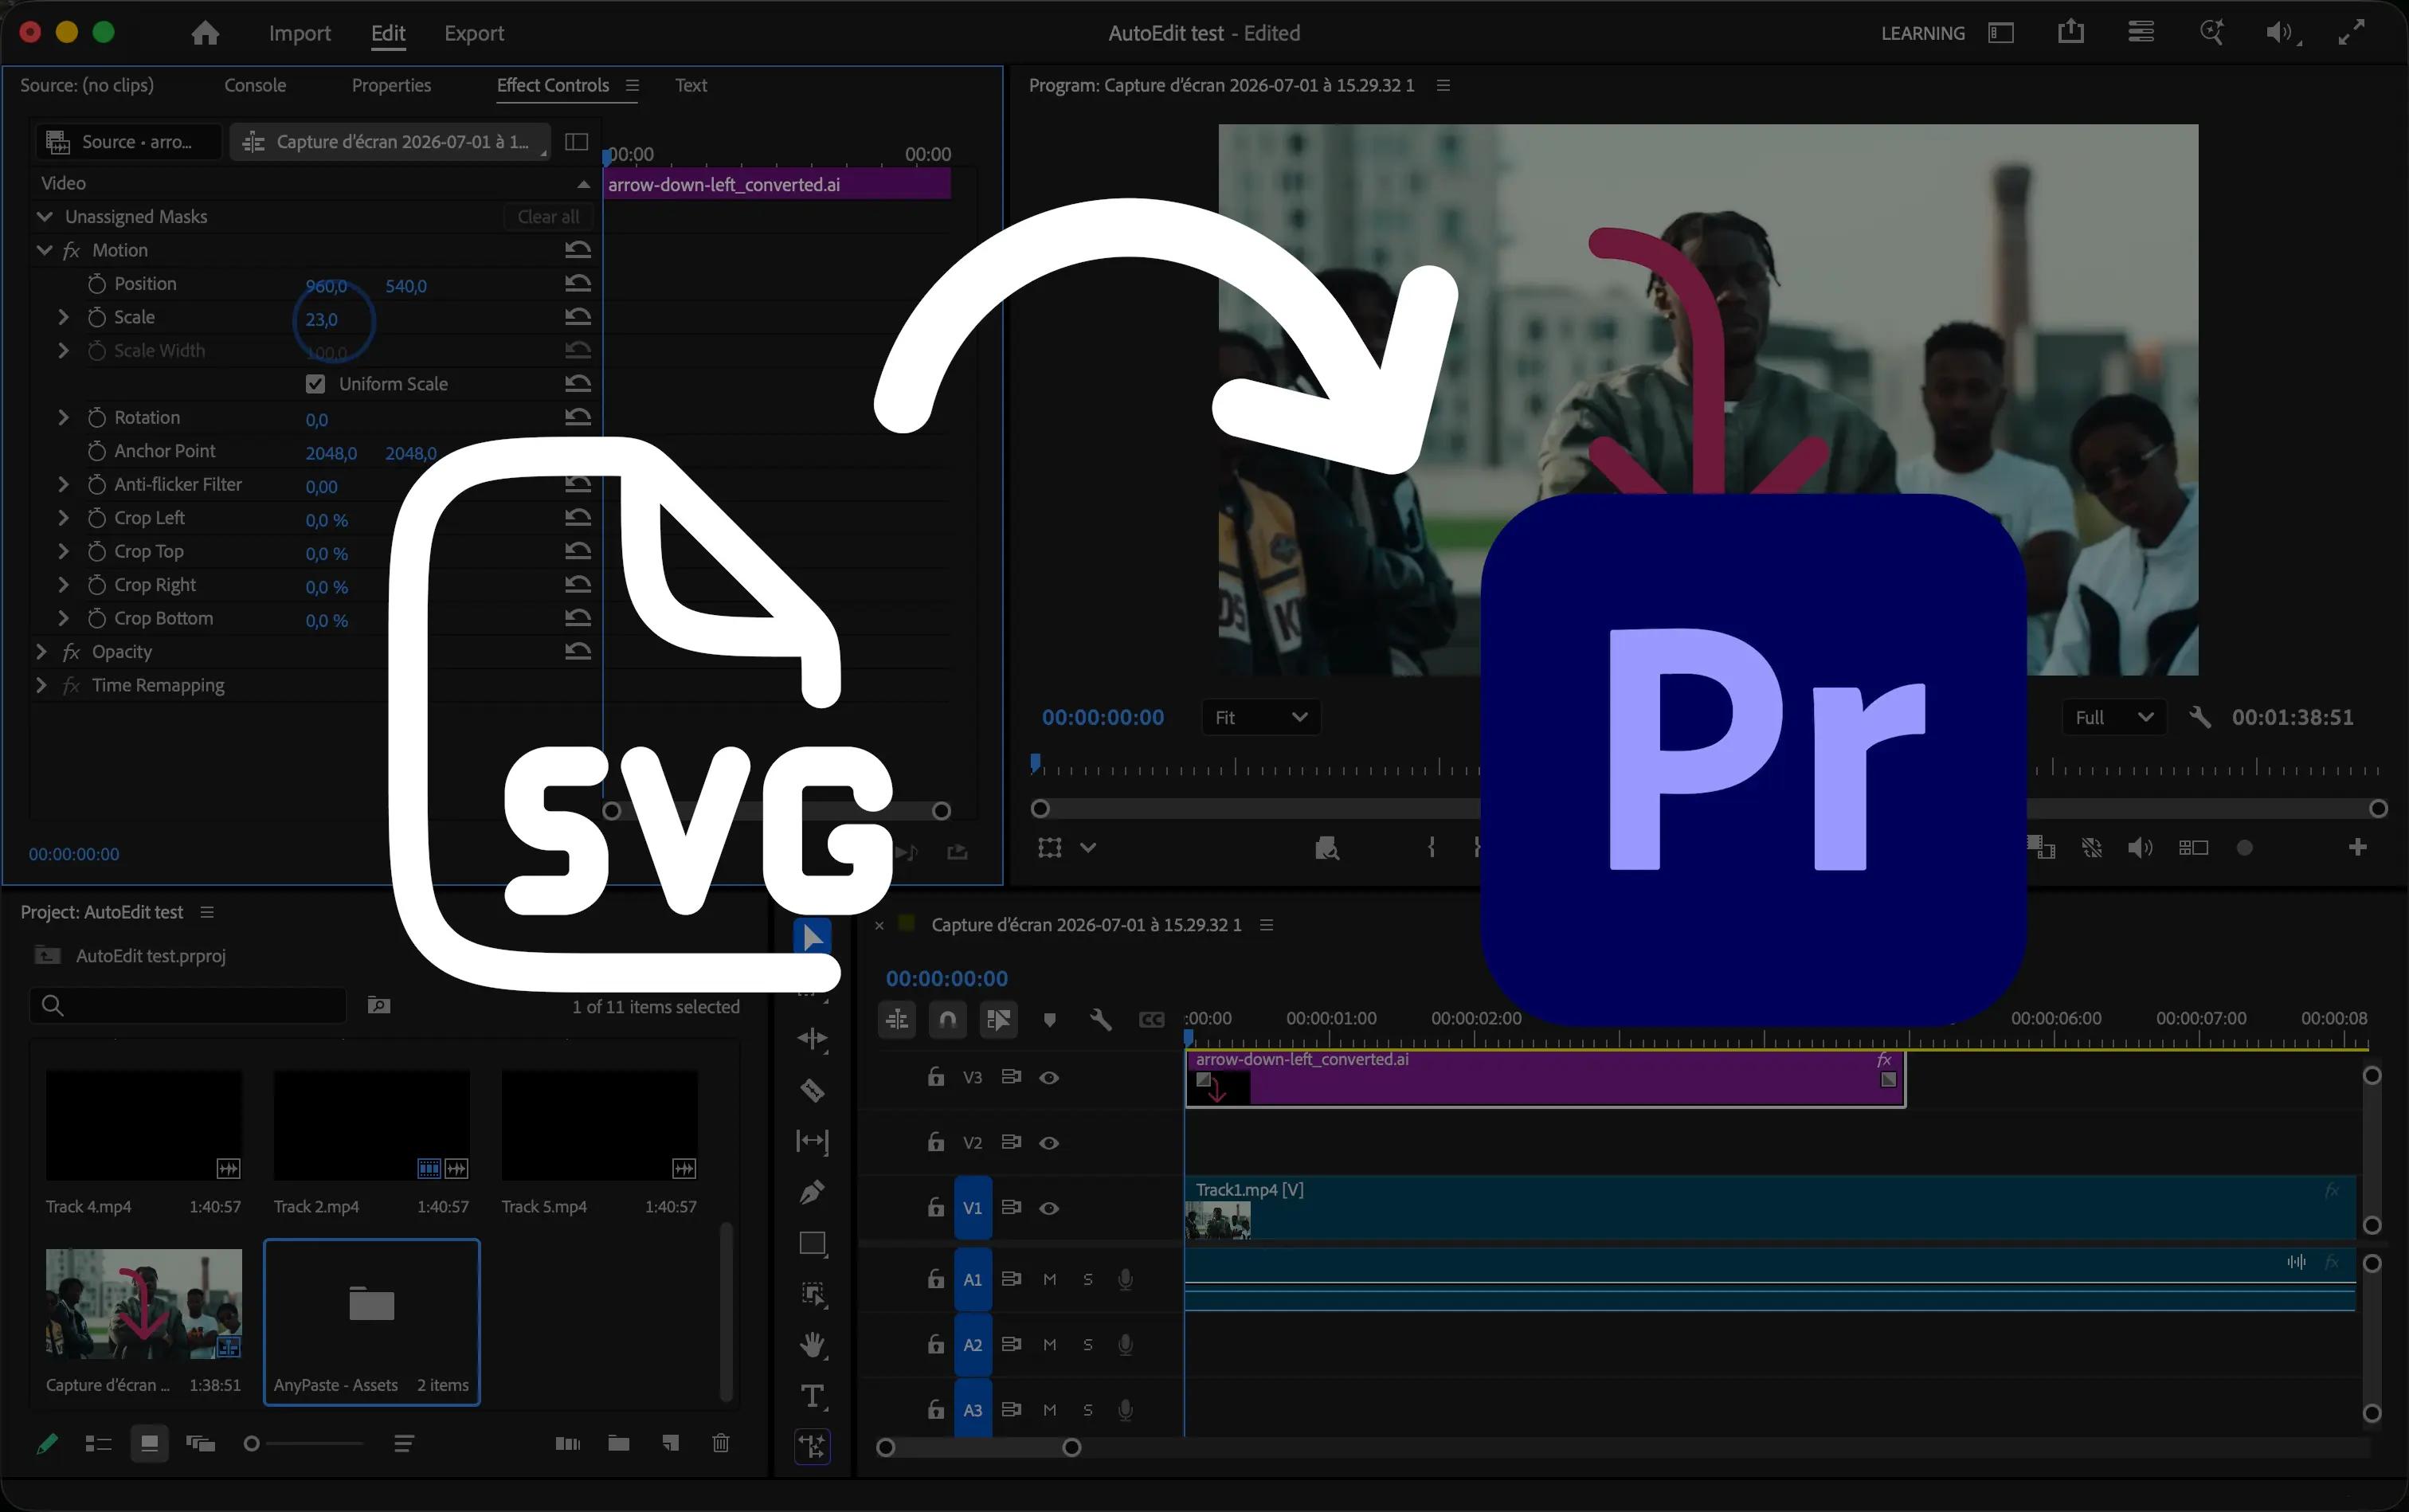This screenshot has width=2409, height=1512.
Task: Open the Console panel tab
Action: pyautogui.click(x=255, y=85)
